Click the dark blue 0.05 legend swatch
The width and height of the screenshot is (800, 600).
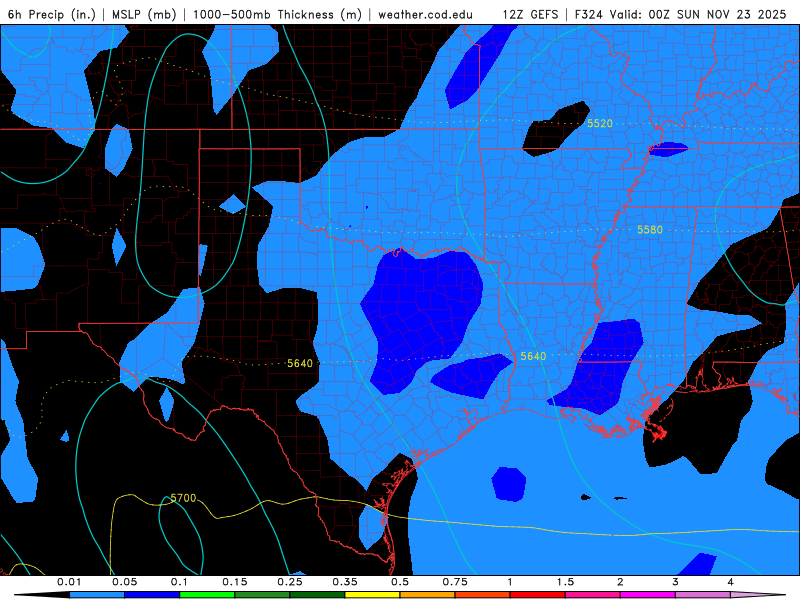click(152, 595)
